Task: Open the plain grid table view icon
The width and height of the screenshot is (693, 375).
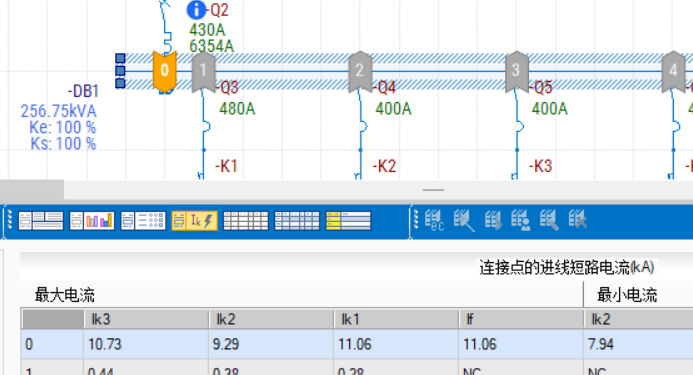Action: (x=246, y=221)
